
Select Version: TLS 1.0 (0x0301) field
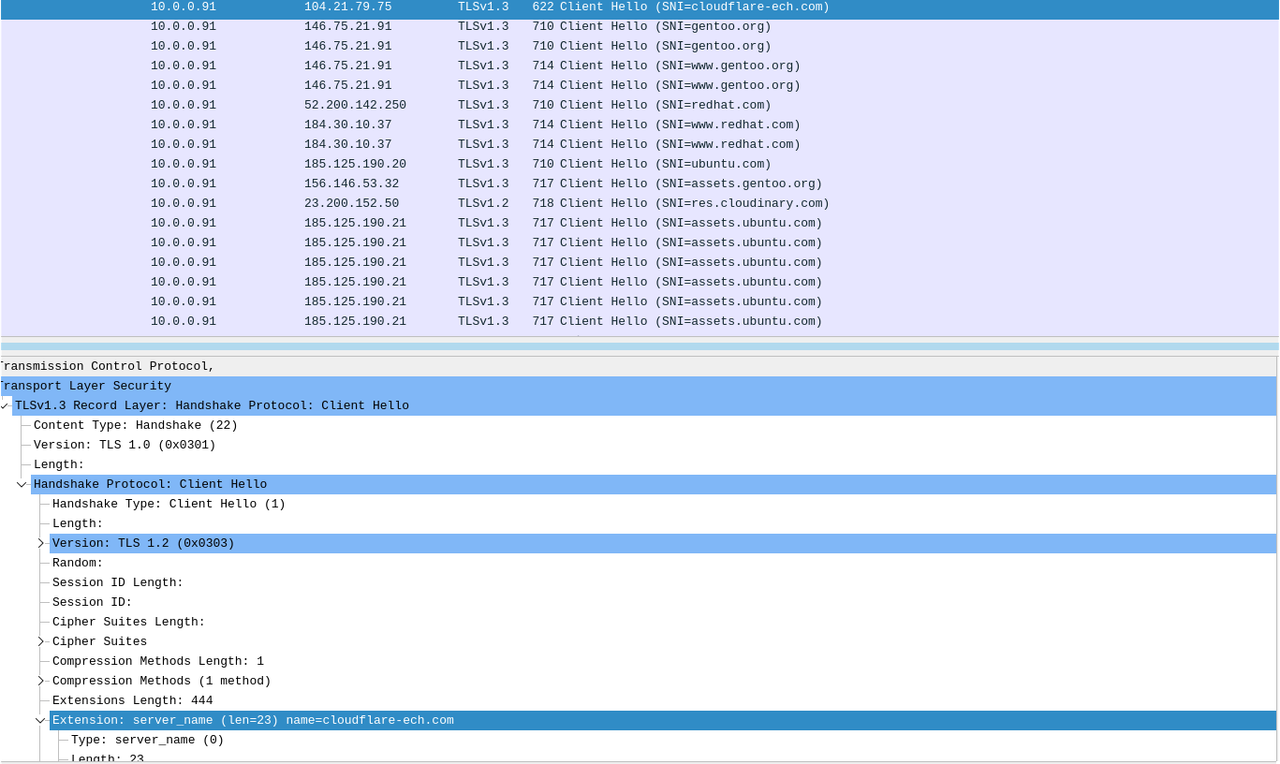tap(124, 445)
